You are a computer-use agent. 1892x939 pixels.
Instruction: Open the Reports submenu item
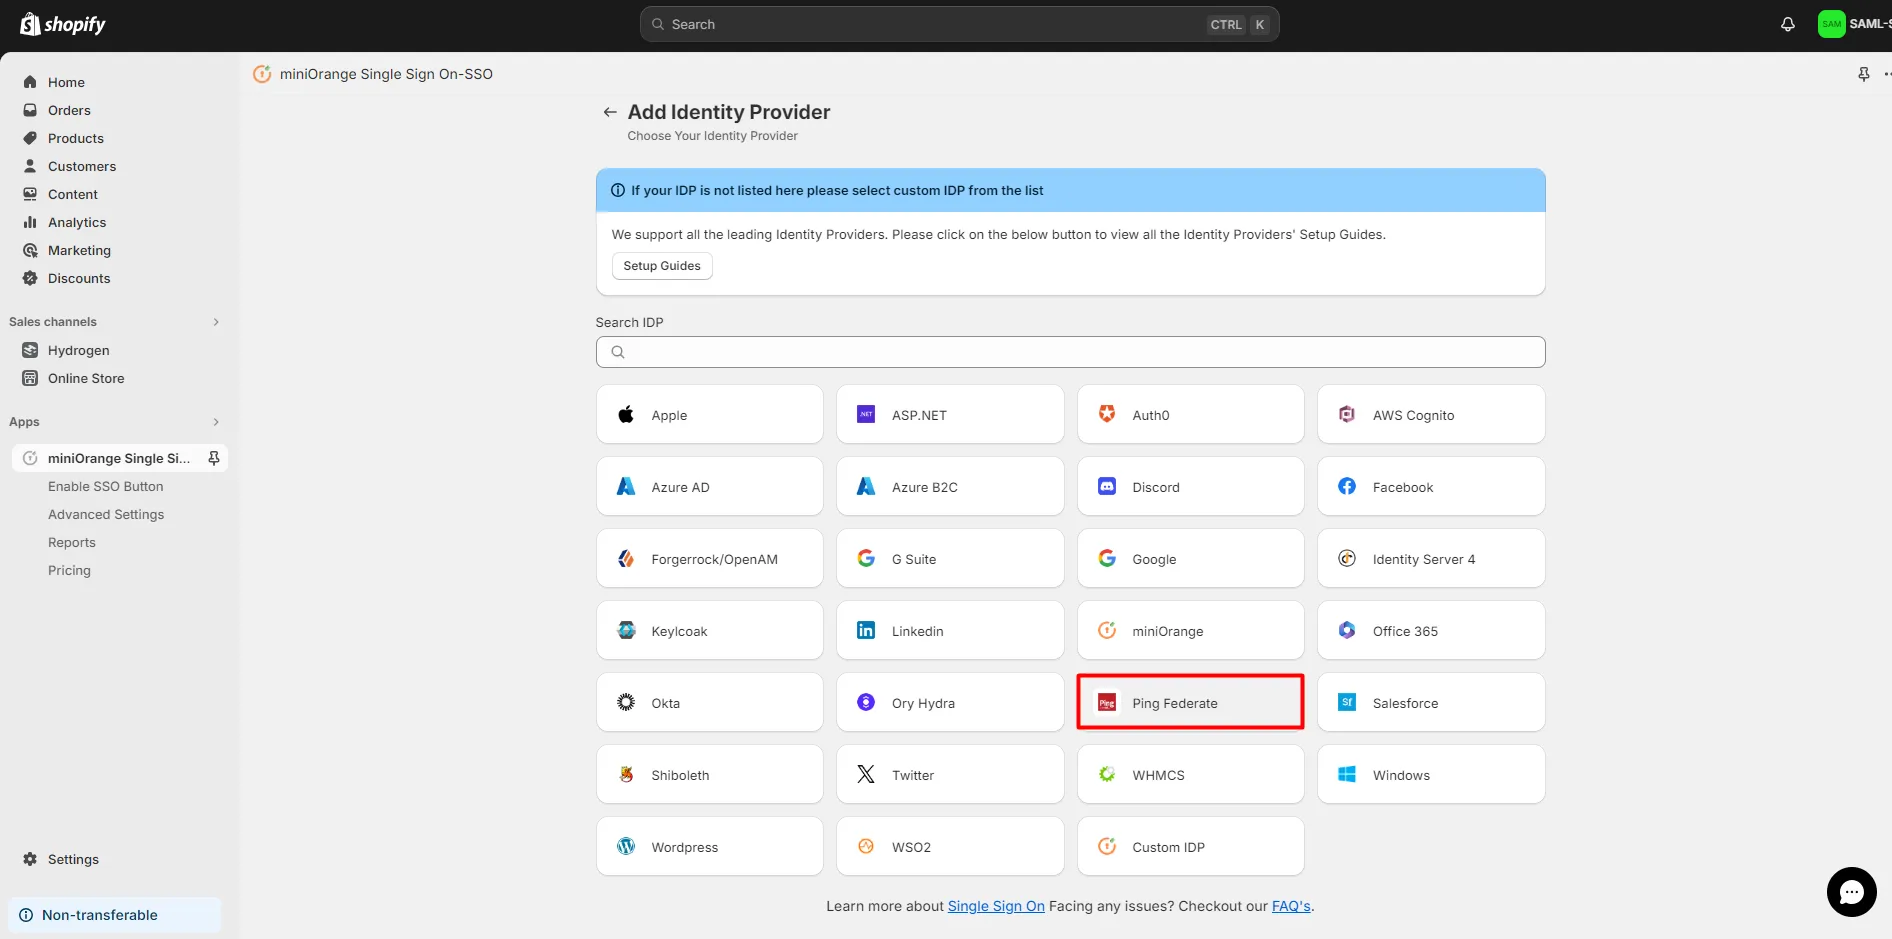72,542
